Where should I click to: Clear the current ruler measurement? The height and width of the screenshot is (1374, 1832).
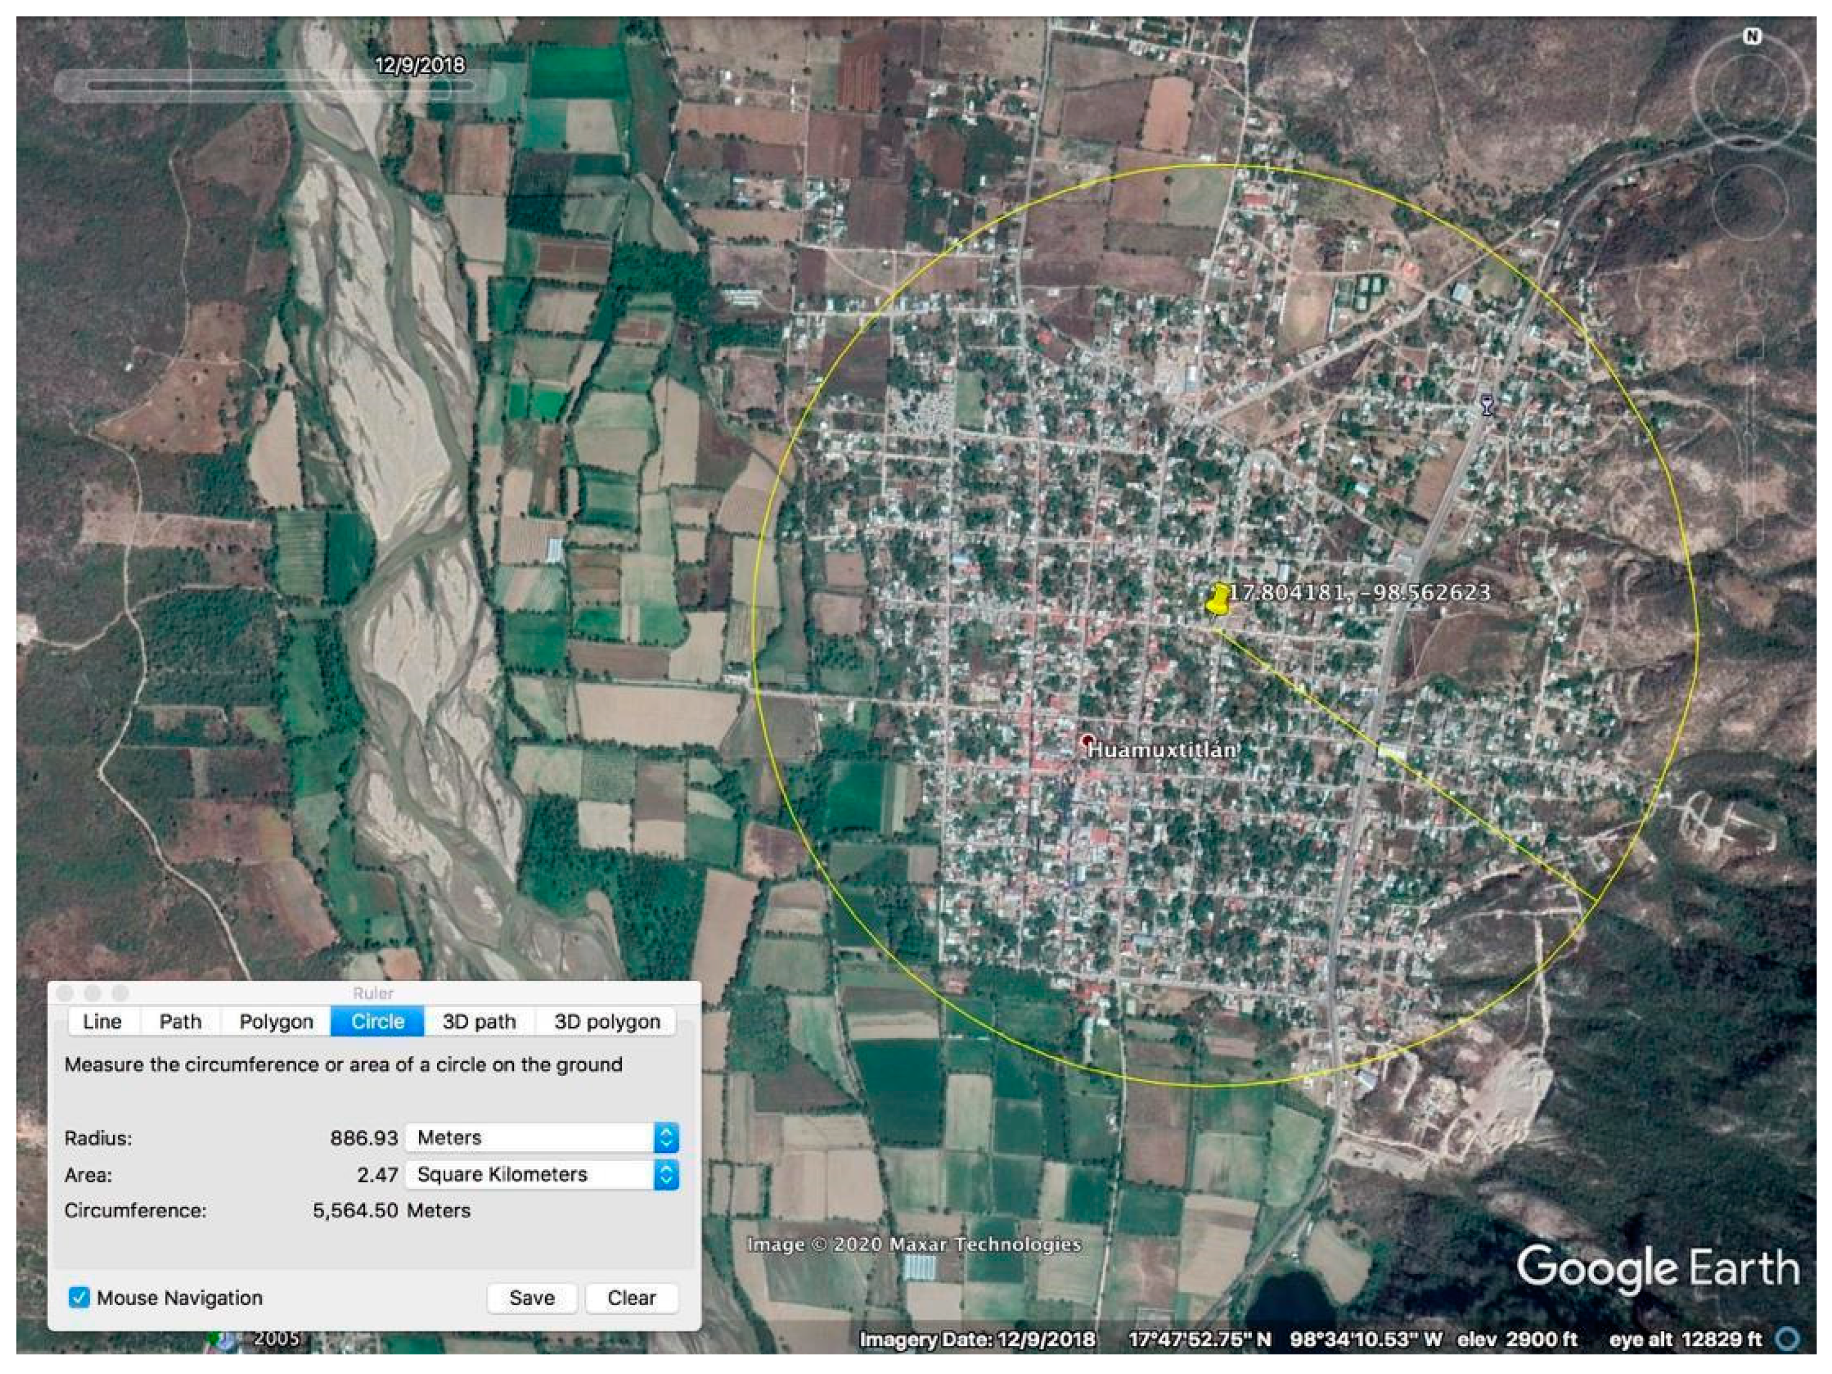(x=631, y=1297)
